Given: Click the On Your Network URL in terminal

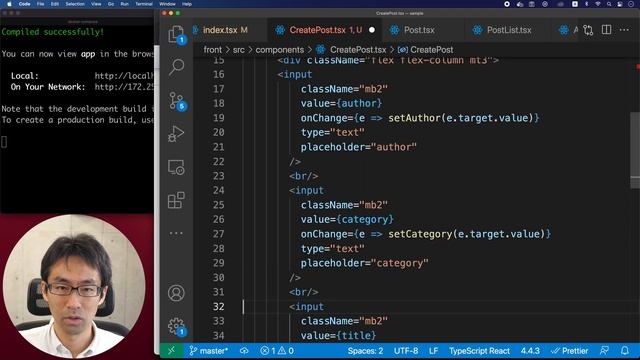Looking at the screenshot, I should coord(124,87).
